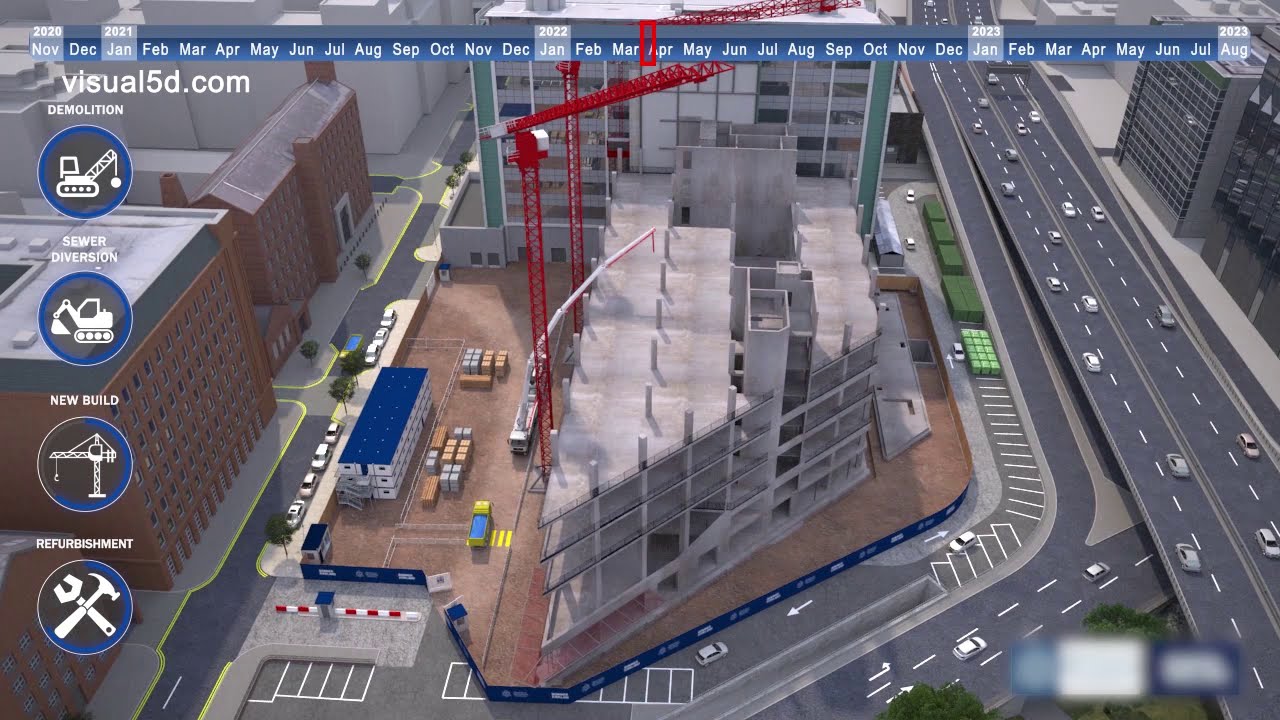Jump to Mar 2022 on the timeline
Screen dimensions: 1280x720
[626, 50]
